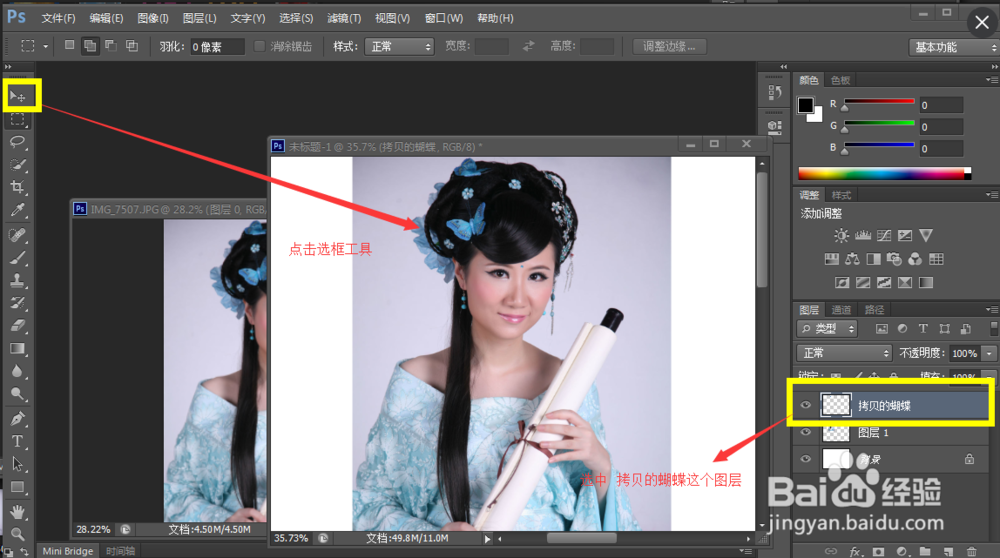Select the Clone Stamp tool
This screenshot has width=1000, height=558.
point(18,281)
